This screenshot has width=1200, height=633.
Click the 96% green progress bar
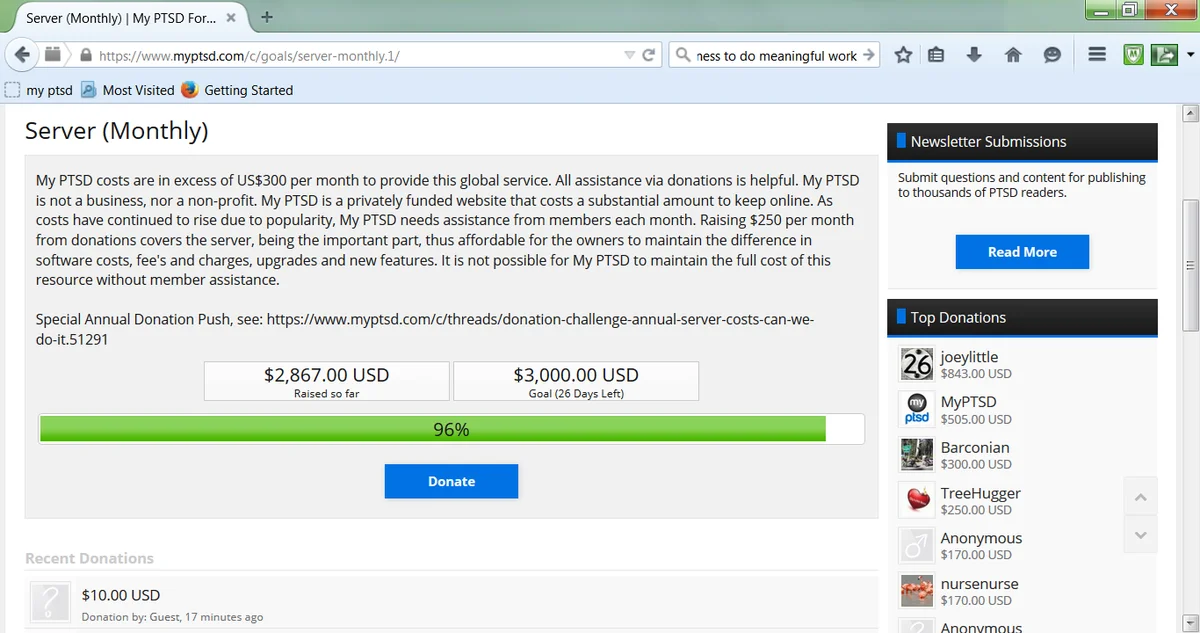[x=451, y=429]
